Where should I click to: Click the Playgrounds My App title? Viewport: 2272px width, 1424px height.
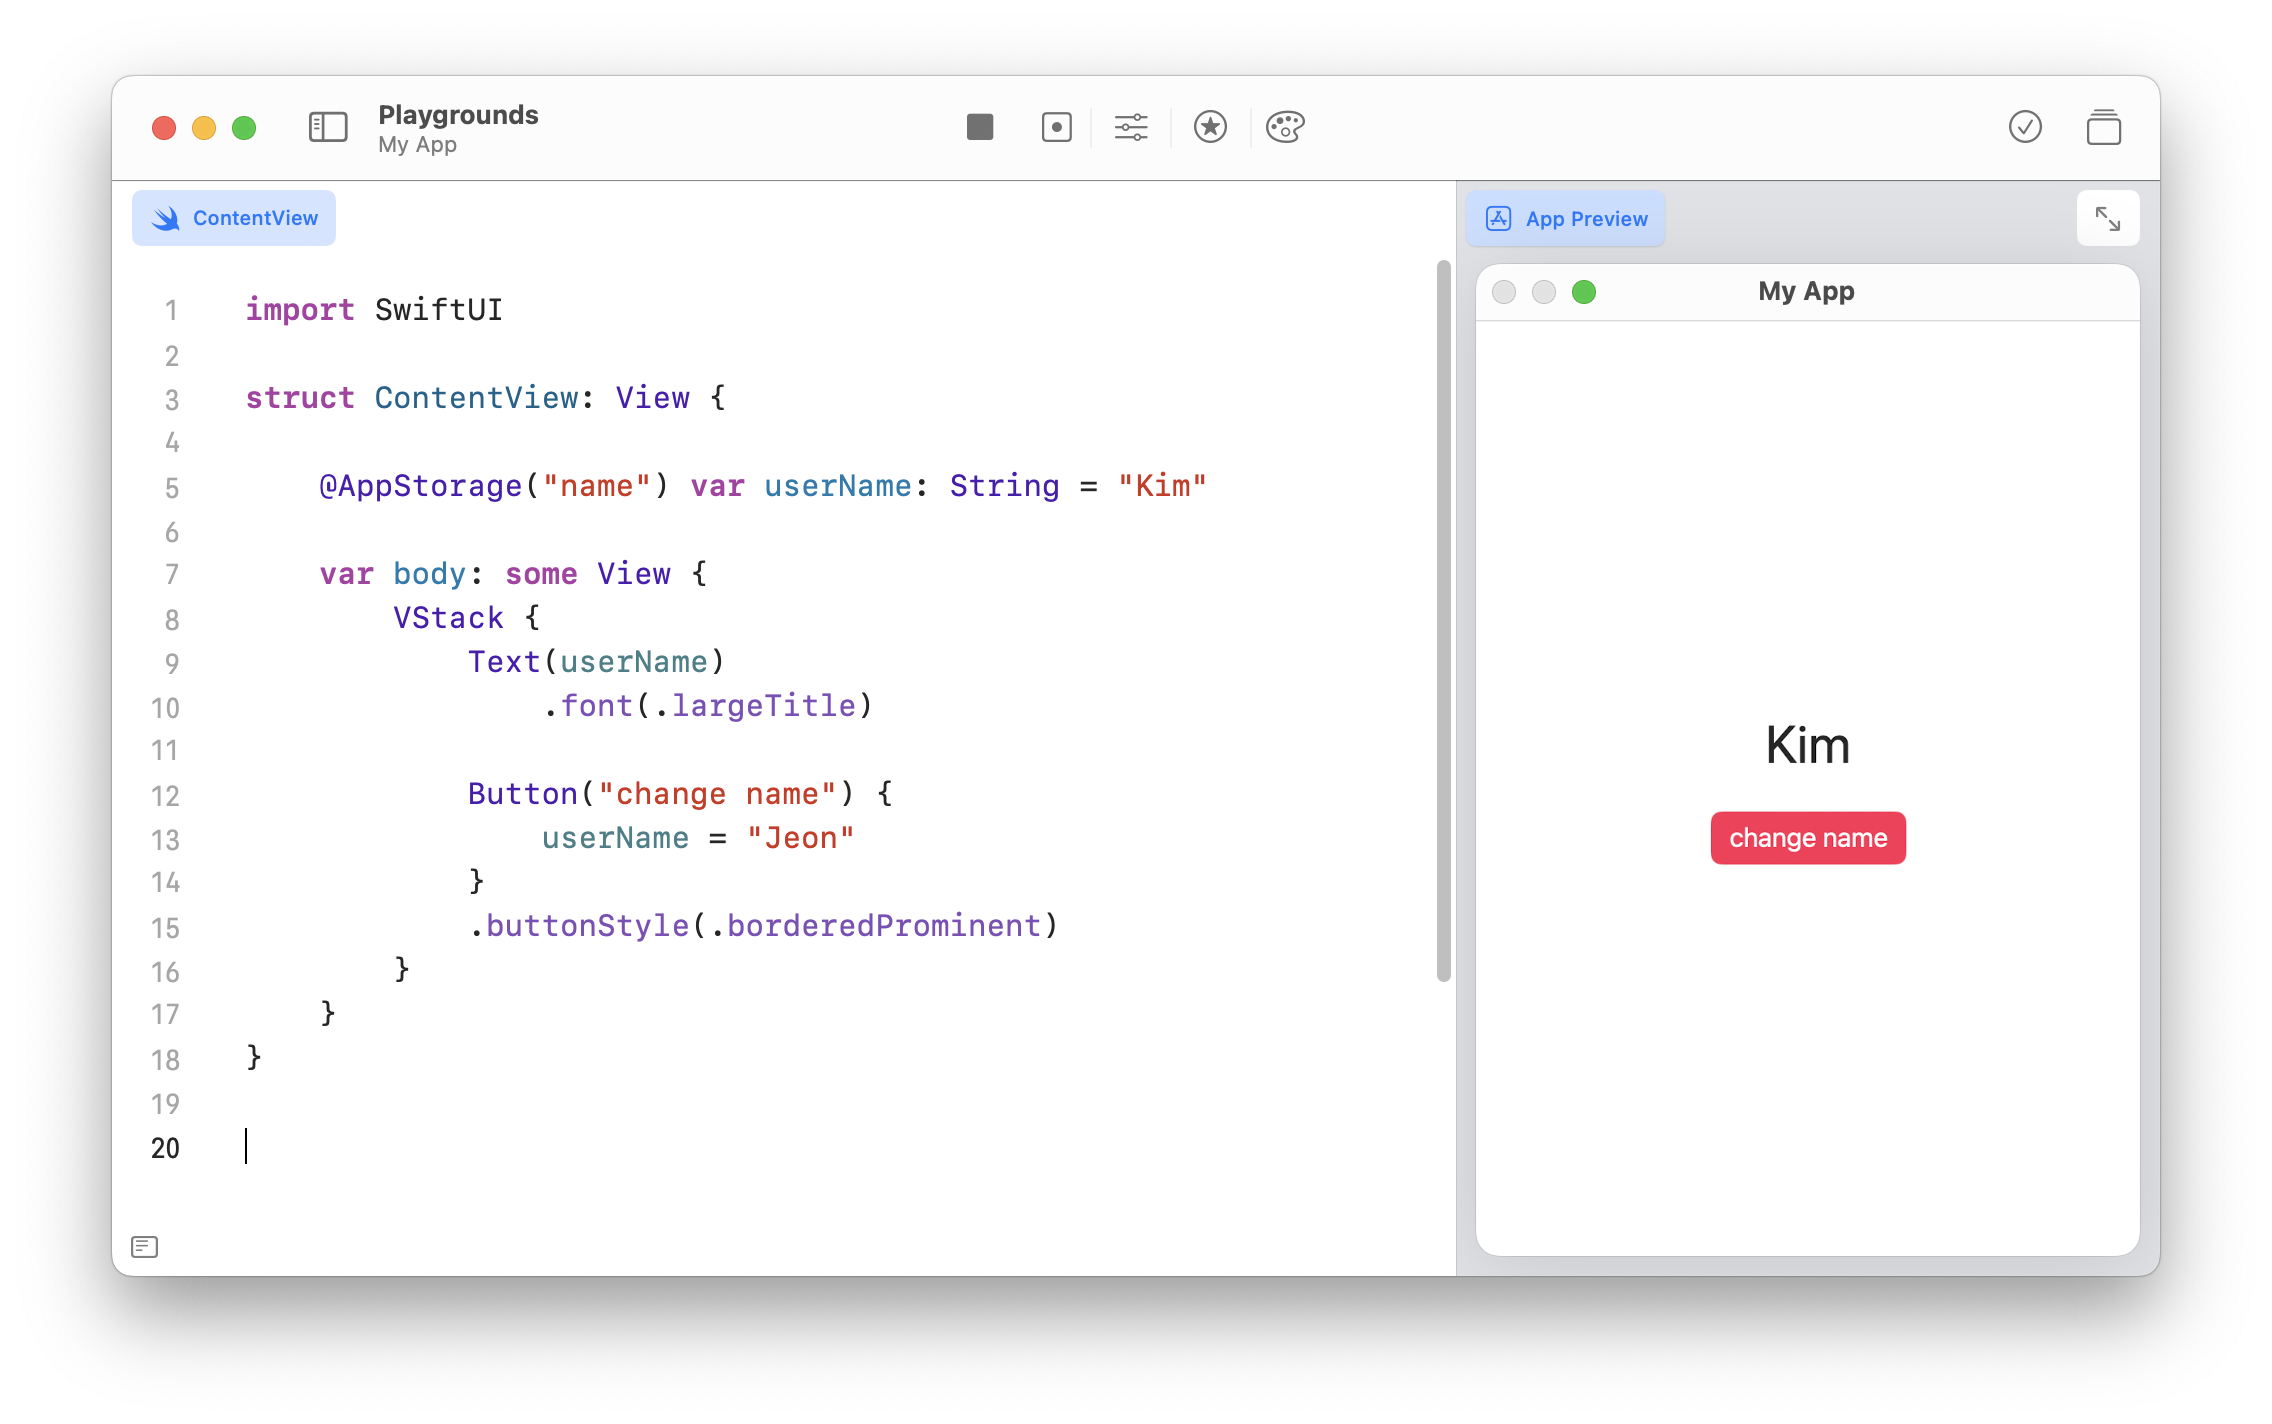(458, 128)
